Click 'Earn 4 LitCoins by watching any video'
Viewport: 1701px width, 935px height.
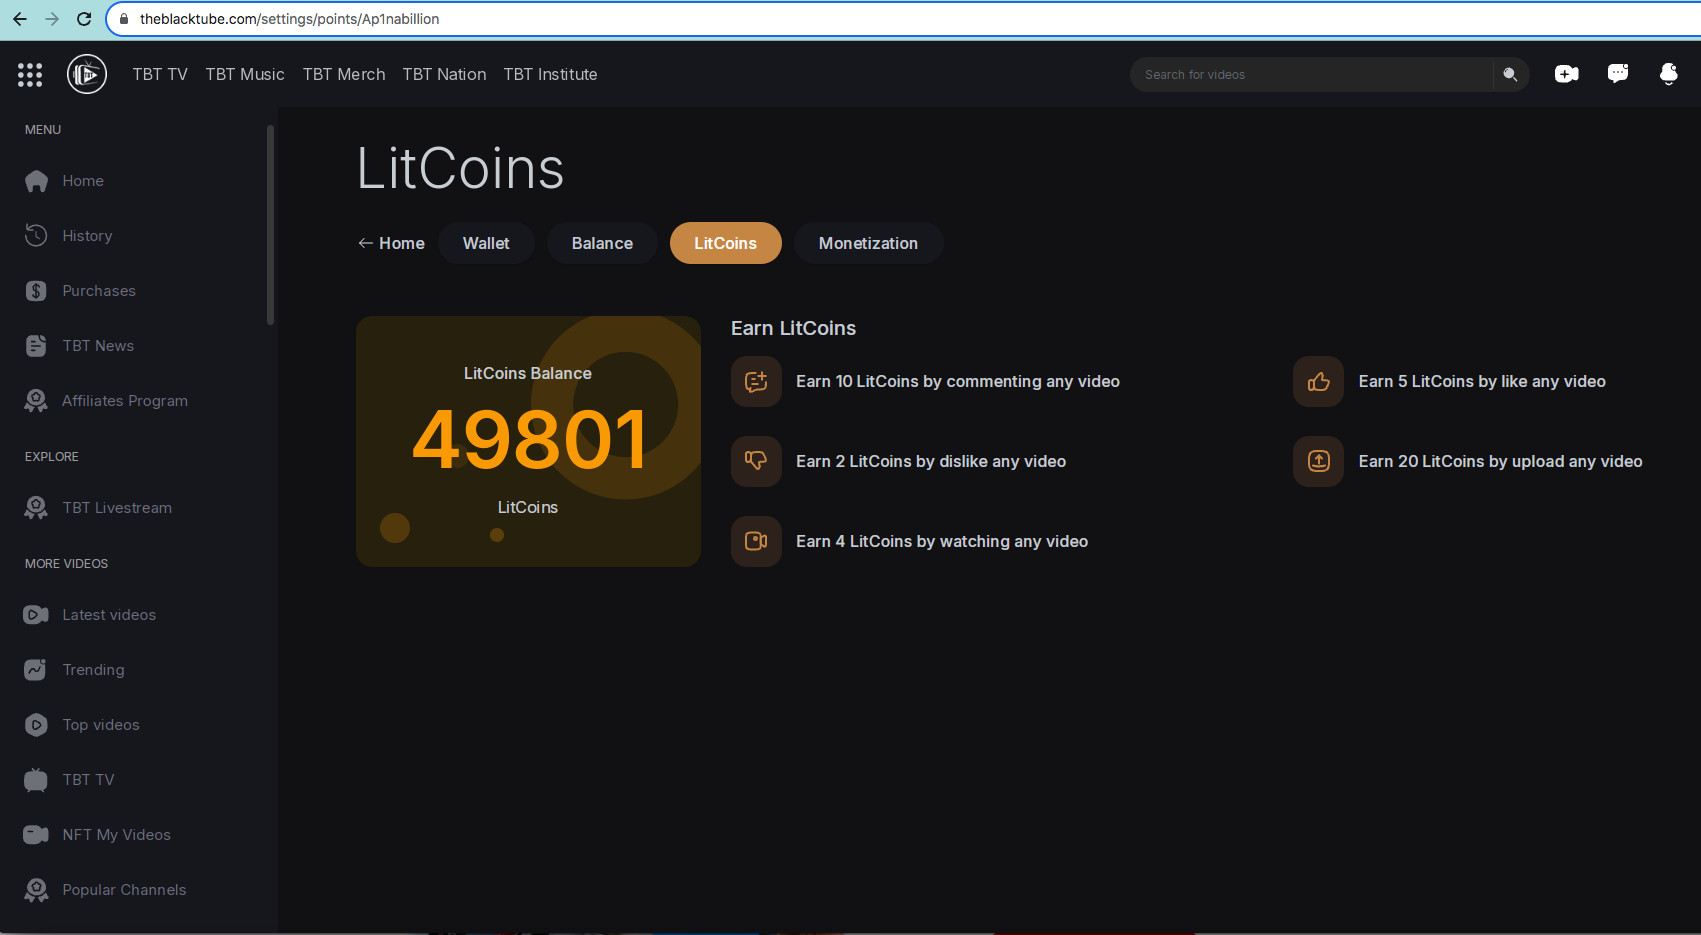[x=942, y=541]
